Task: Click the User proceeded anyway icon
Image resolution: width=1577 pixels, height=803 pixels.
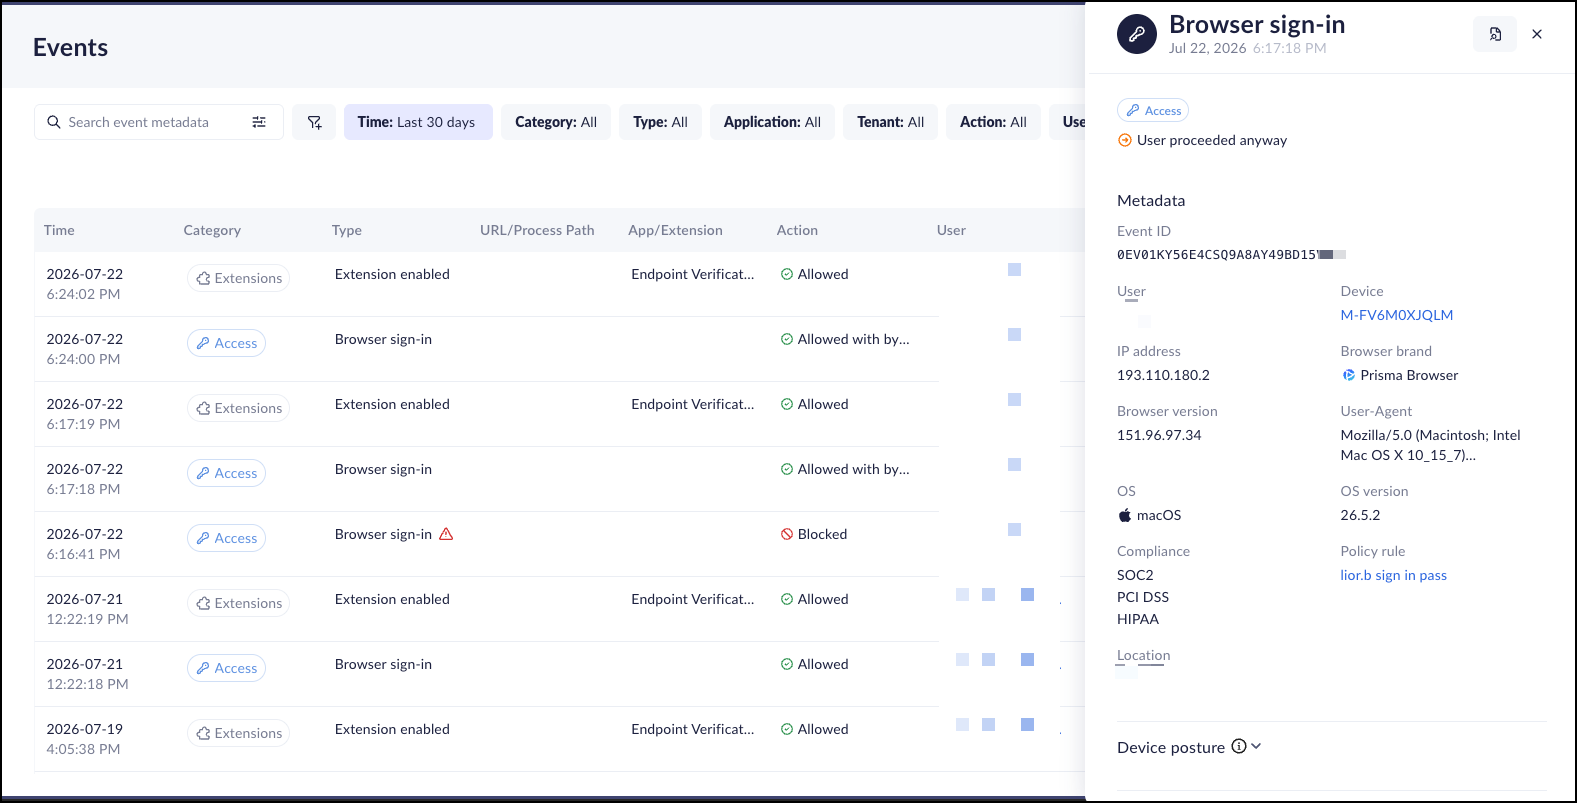Action: click(x=1125, y=140)
